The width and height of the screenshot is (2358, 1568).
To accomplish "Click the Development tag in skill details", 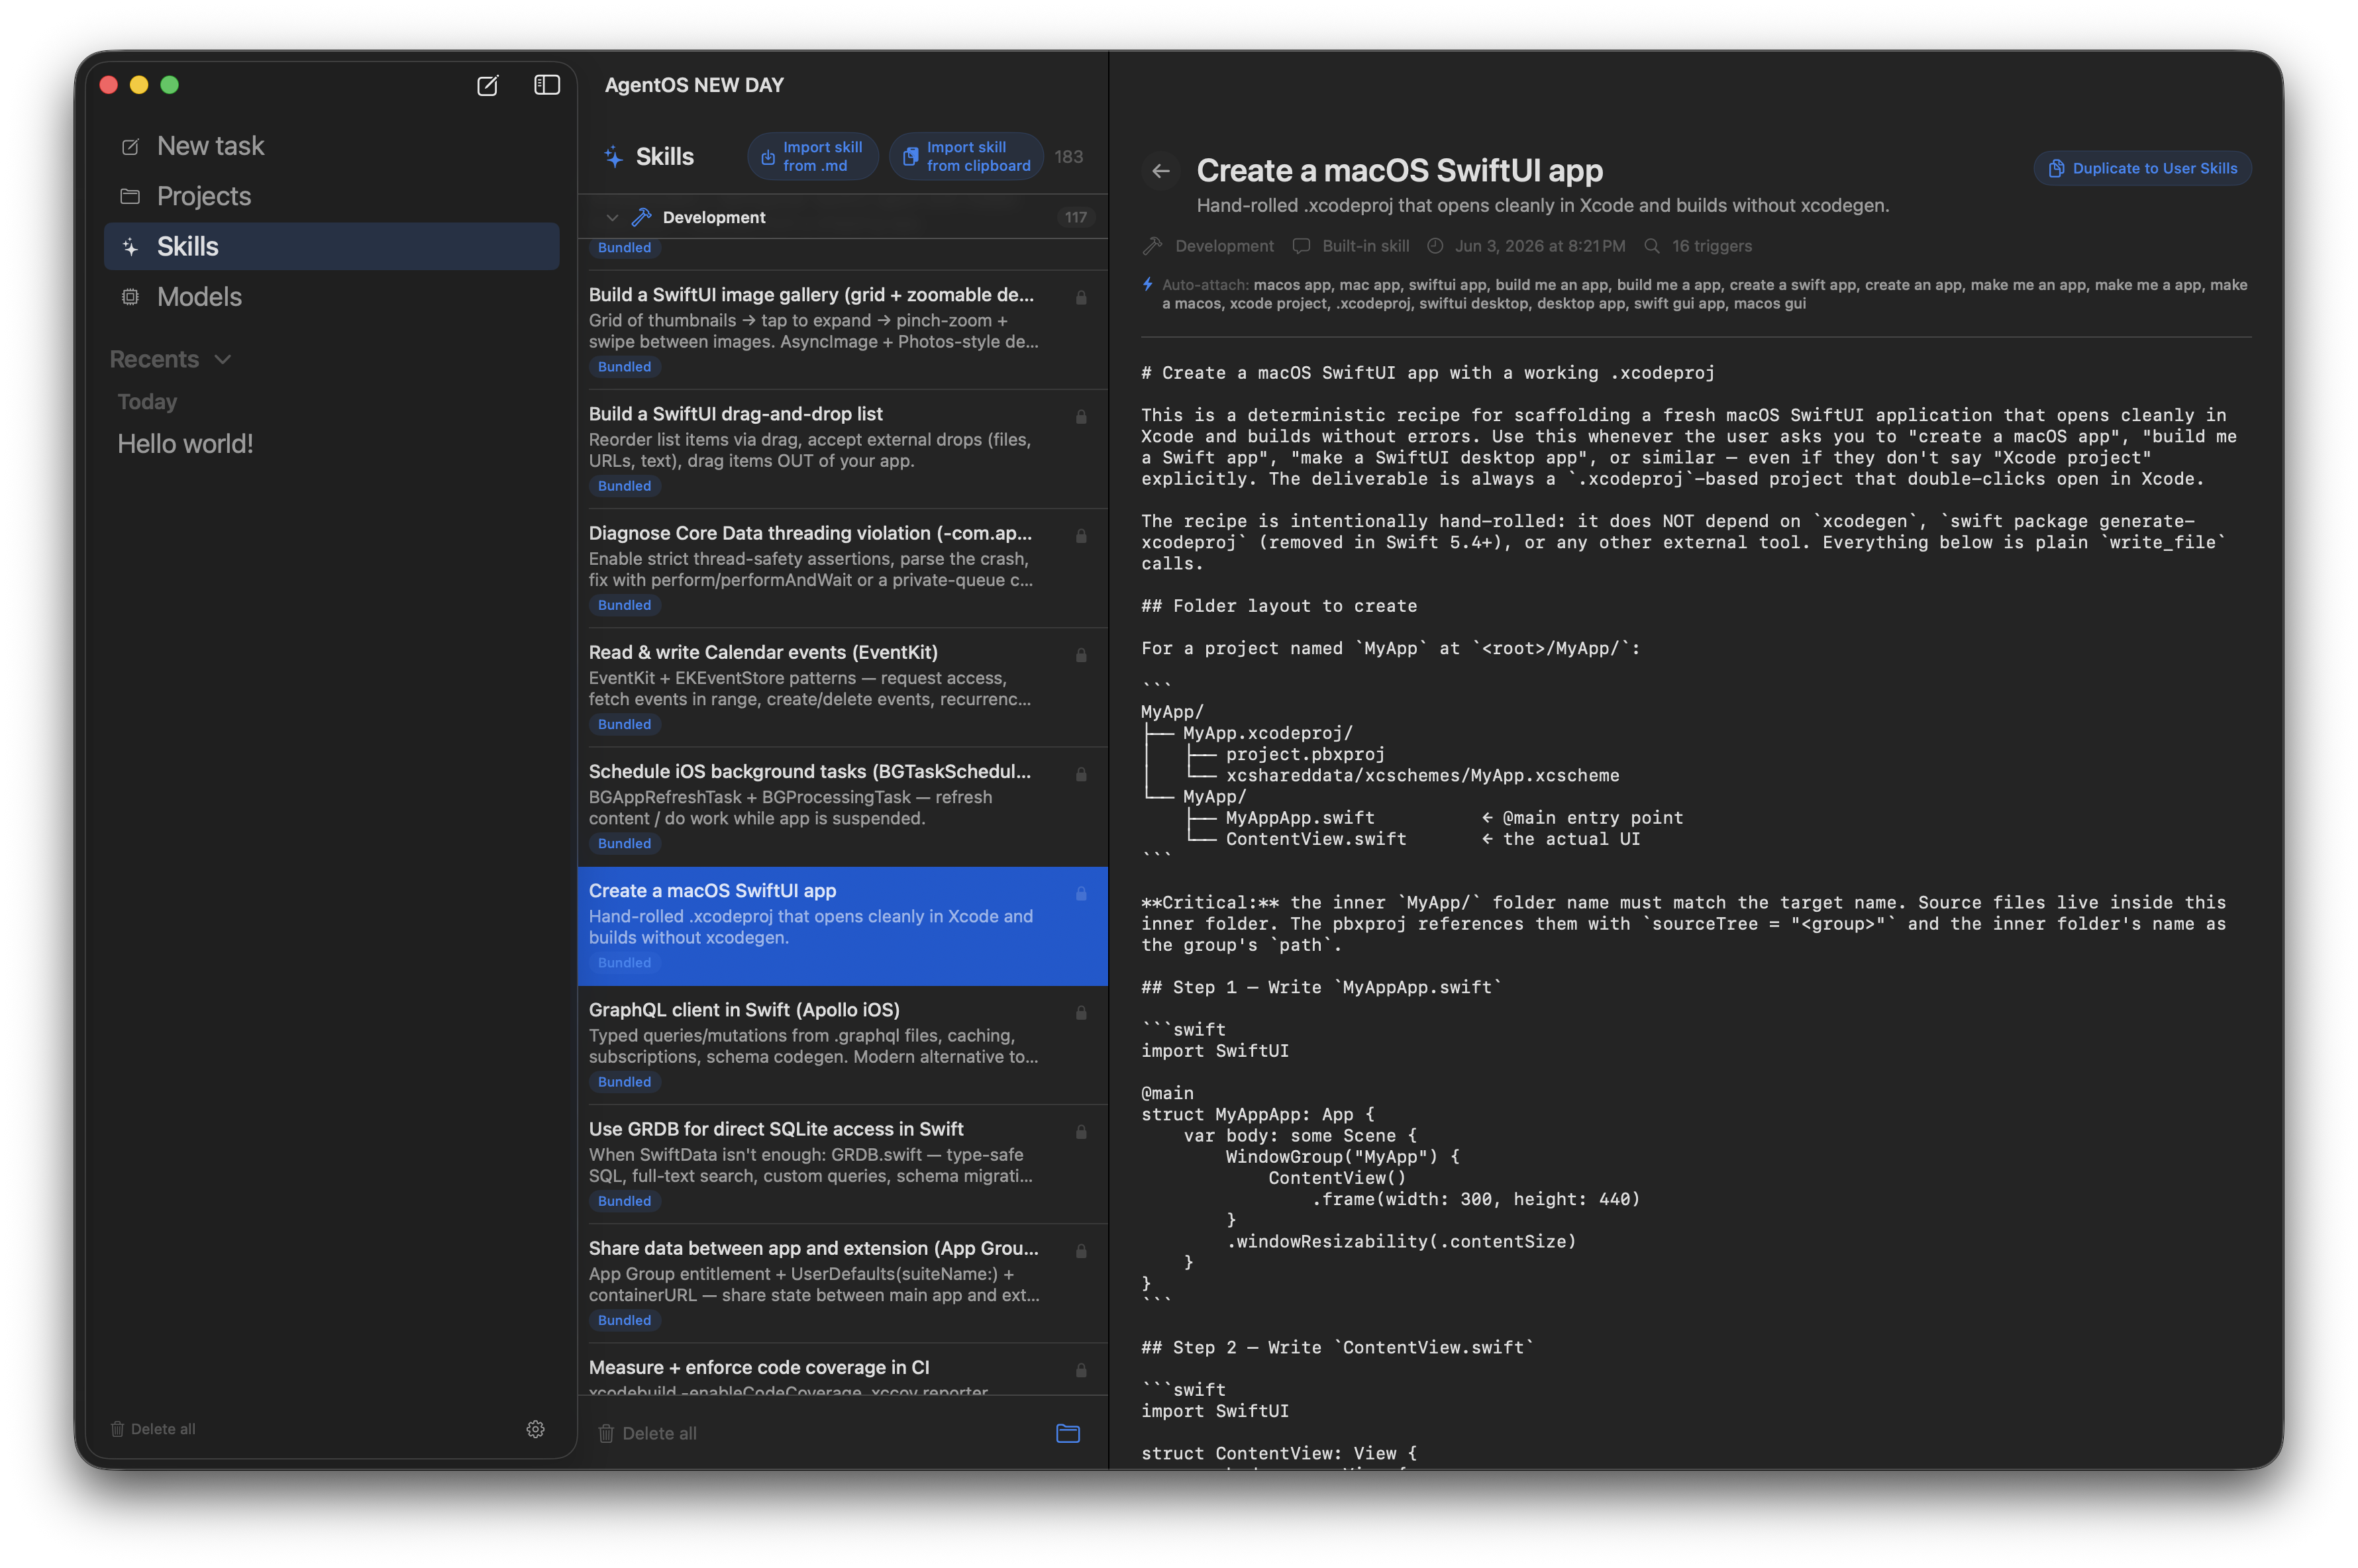I will coord(1224,246).
